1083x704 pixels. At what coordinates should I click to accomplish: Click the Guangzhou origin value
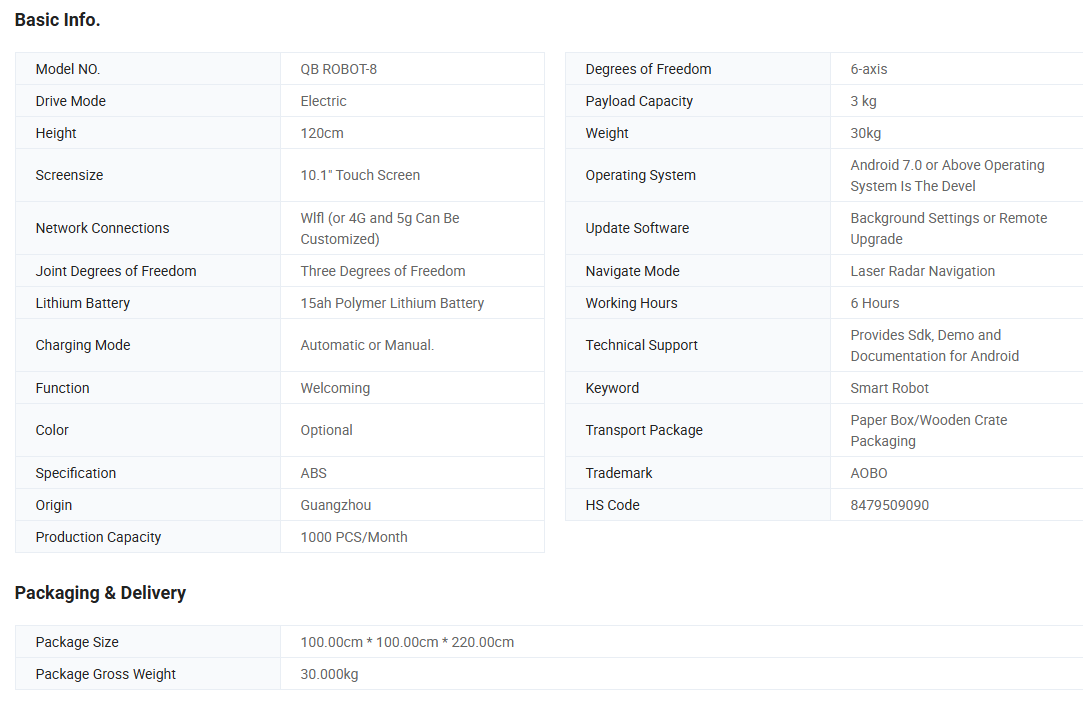click(335, 505)
